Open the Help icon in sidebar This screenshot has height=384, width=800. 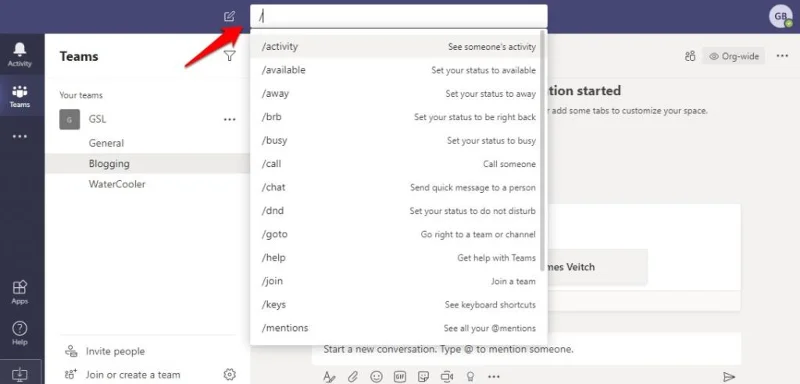pyautogui.click(x=19, y=333)
